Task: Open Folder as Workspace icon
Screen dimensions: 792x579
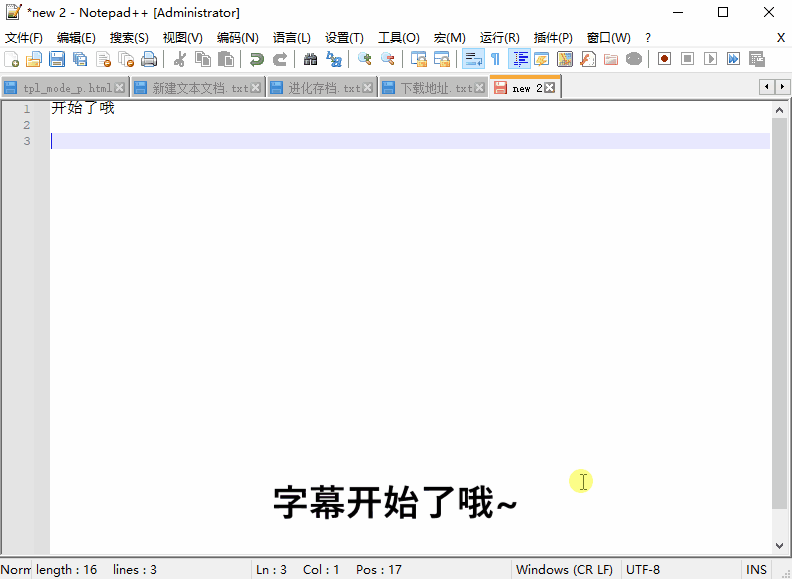Action: tap(611, 59)
